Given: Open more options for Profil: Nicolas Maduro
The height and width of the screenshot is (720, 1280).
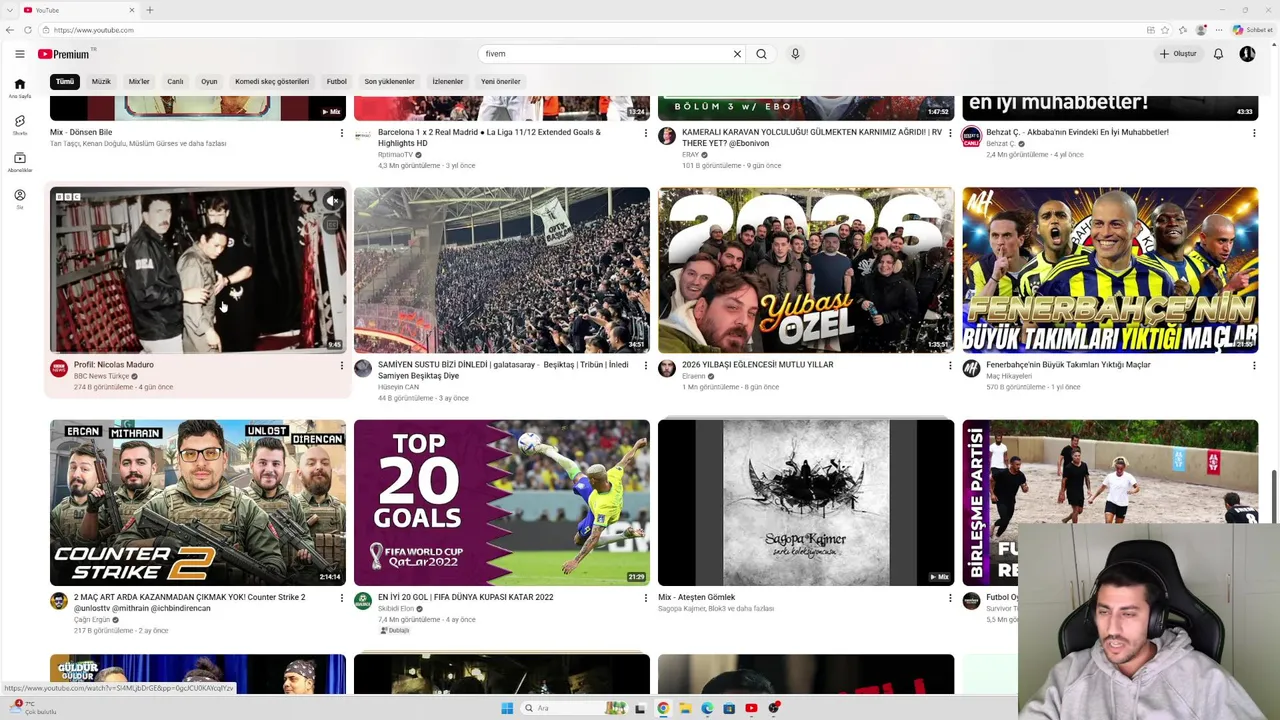Looking at the screenshot, I should click(x=341, y=366).
